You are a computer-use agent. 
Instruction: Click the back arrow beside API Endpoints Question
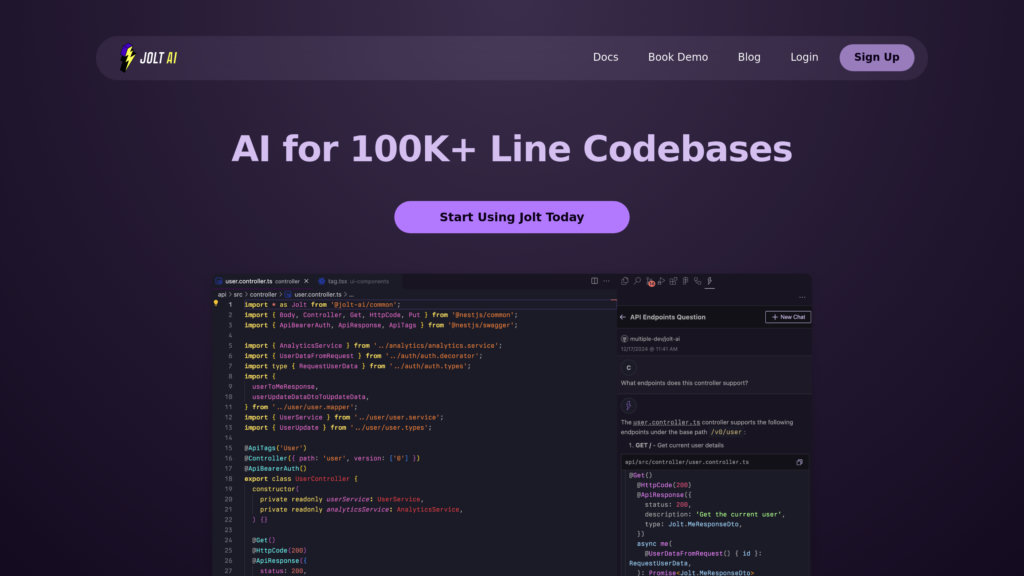(x=623, y=317)
